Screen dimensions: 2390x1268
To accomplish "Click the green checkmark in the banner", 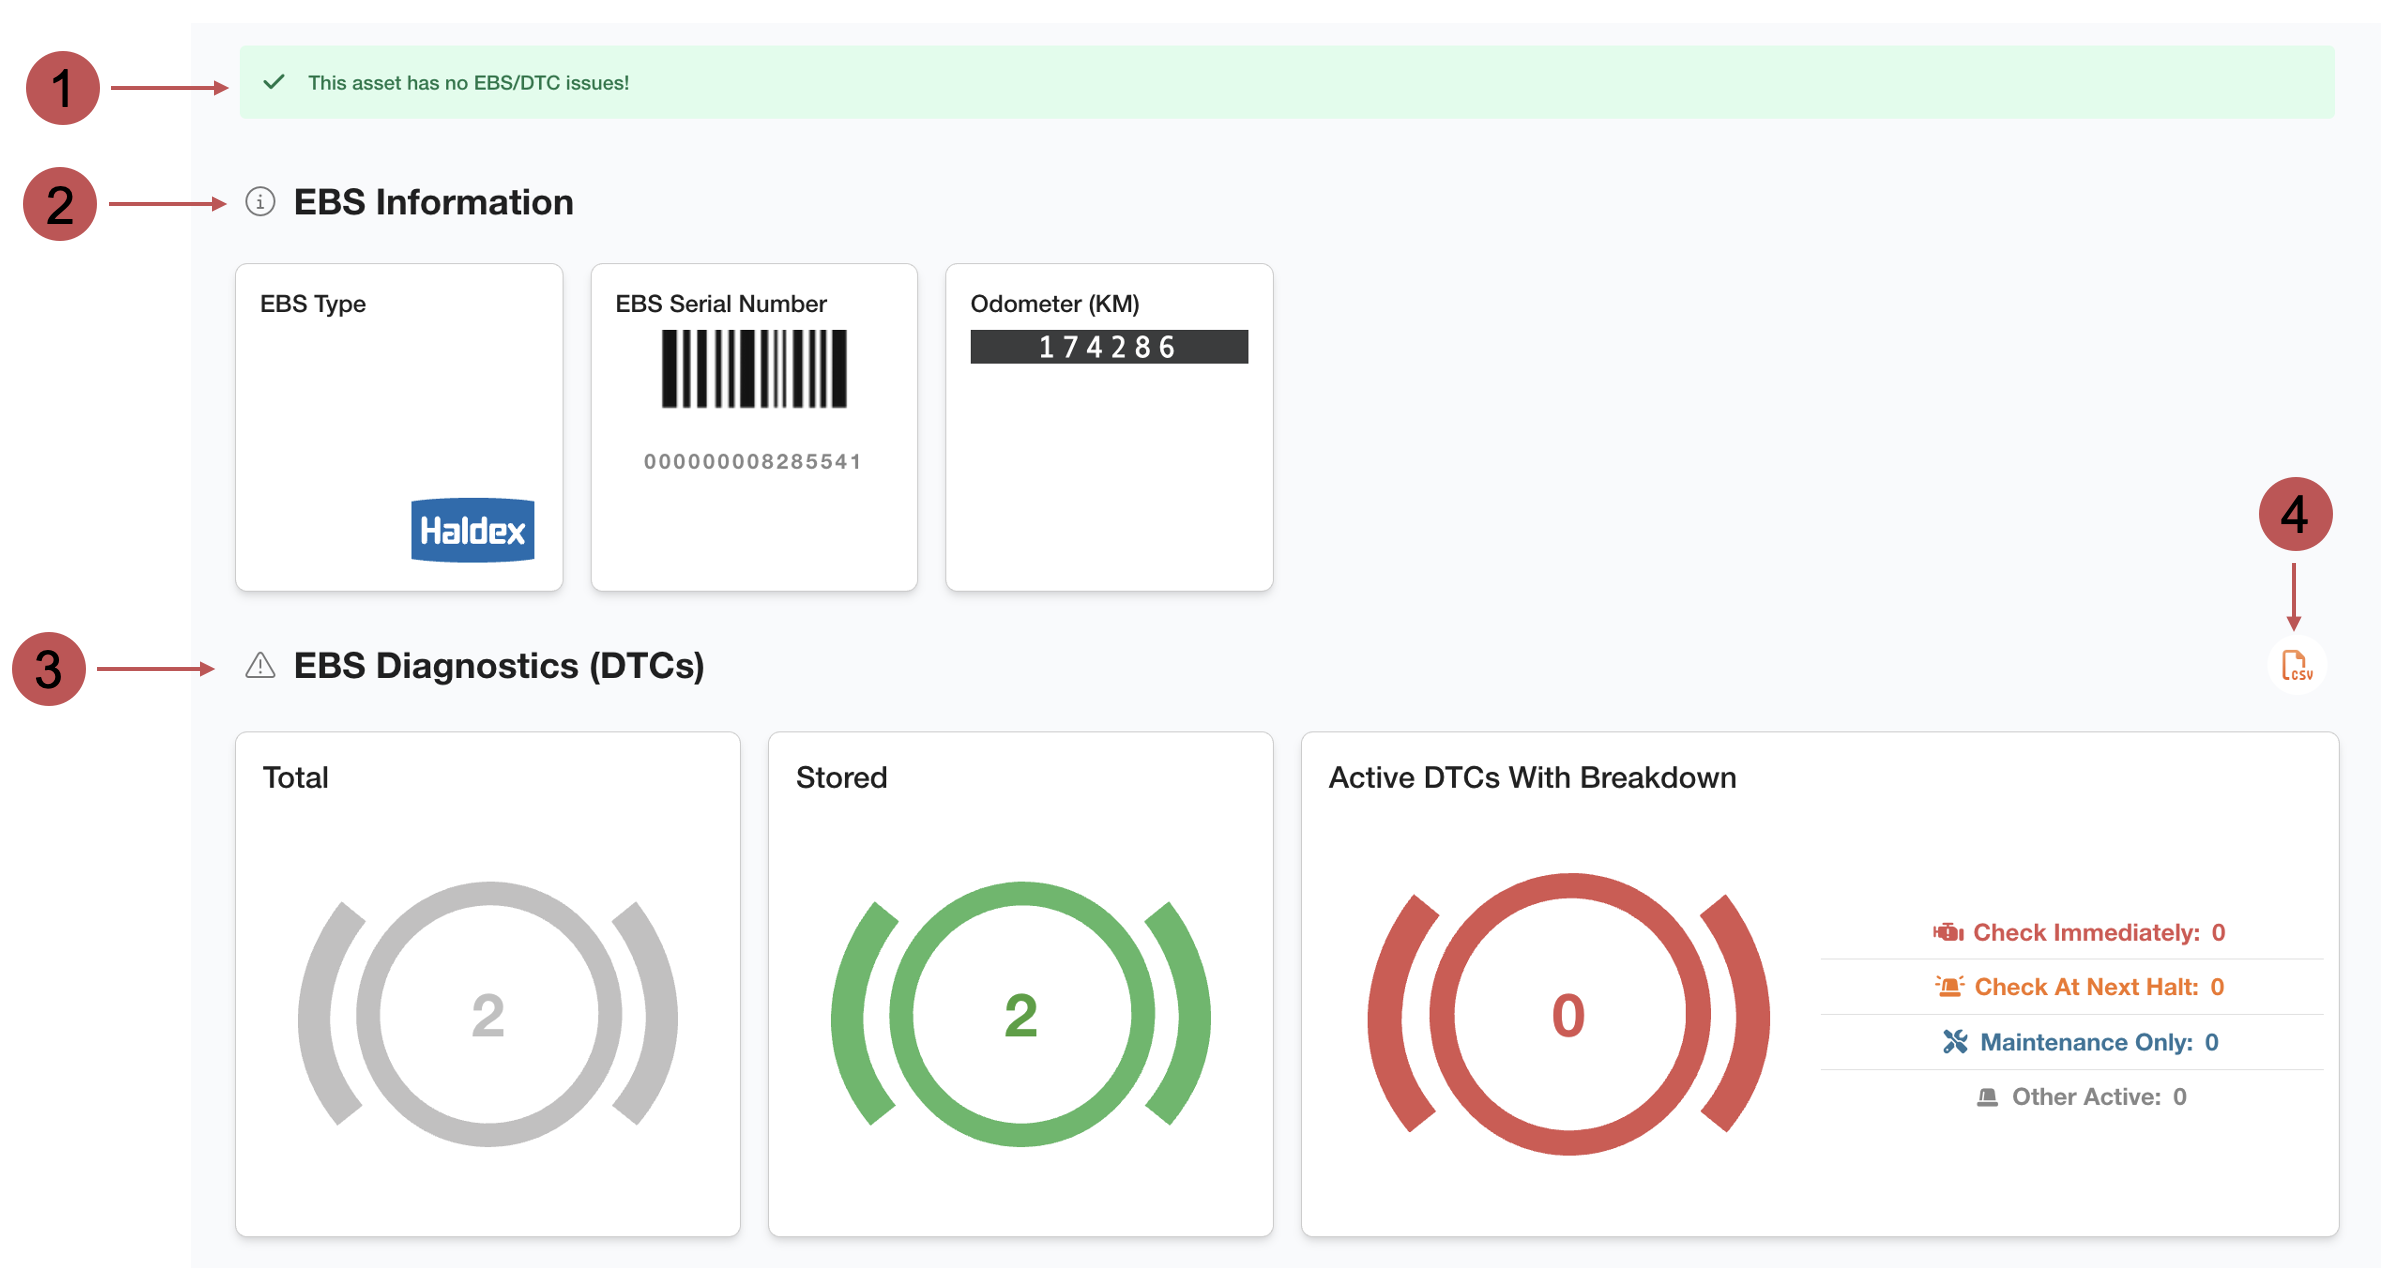I will coord(274,82).
